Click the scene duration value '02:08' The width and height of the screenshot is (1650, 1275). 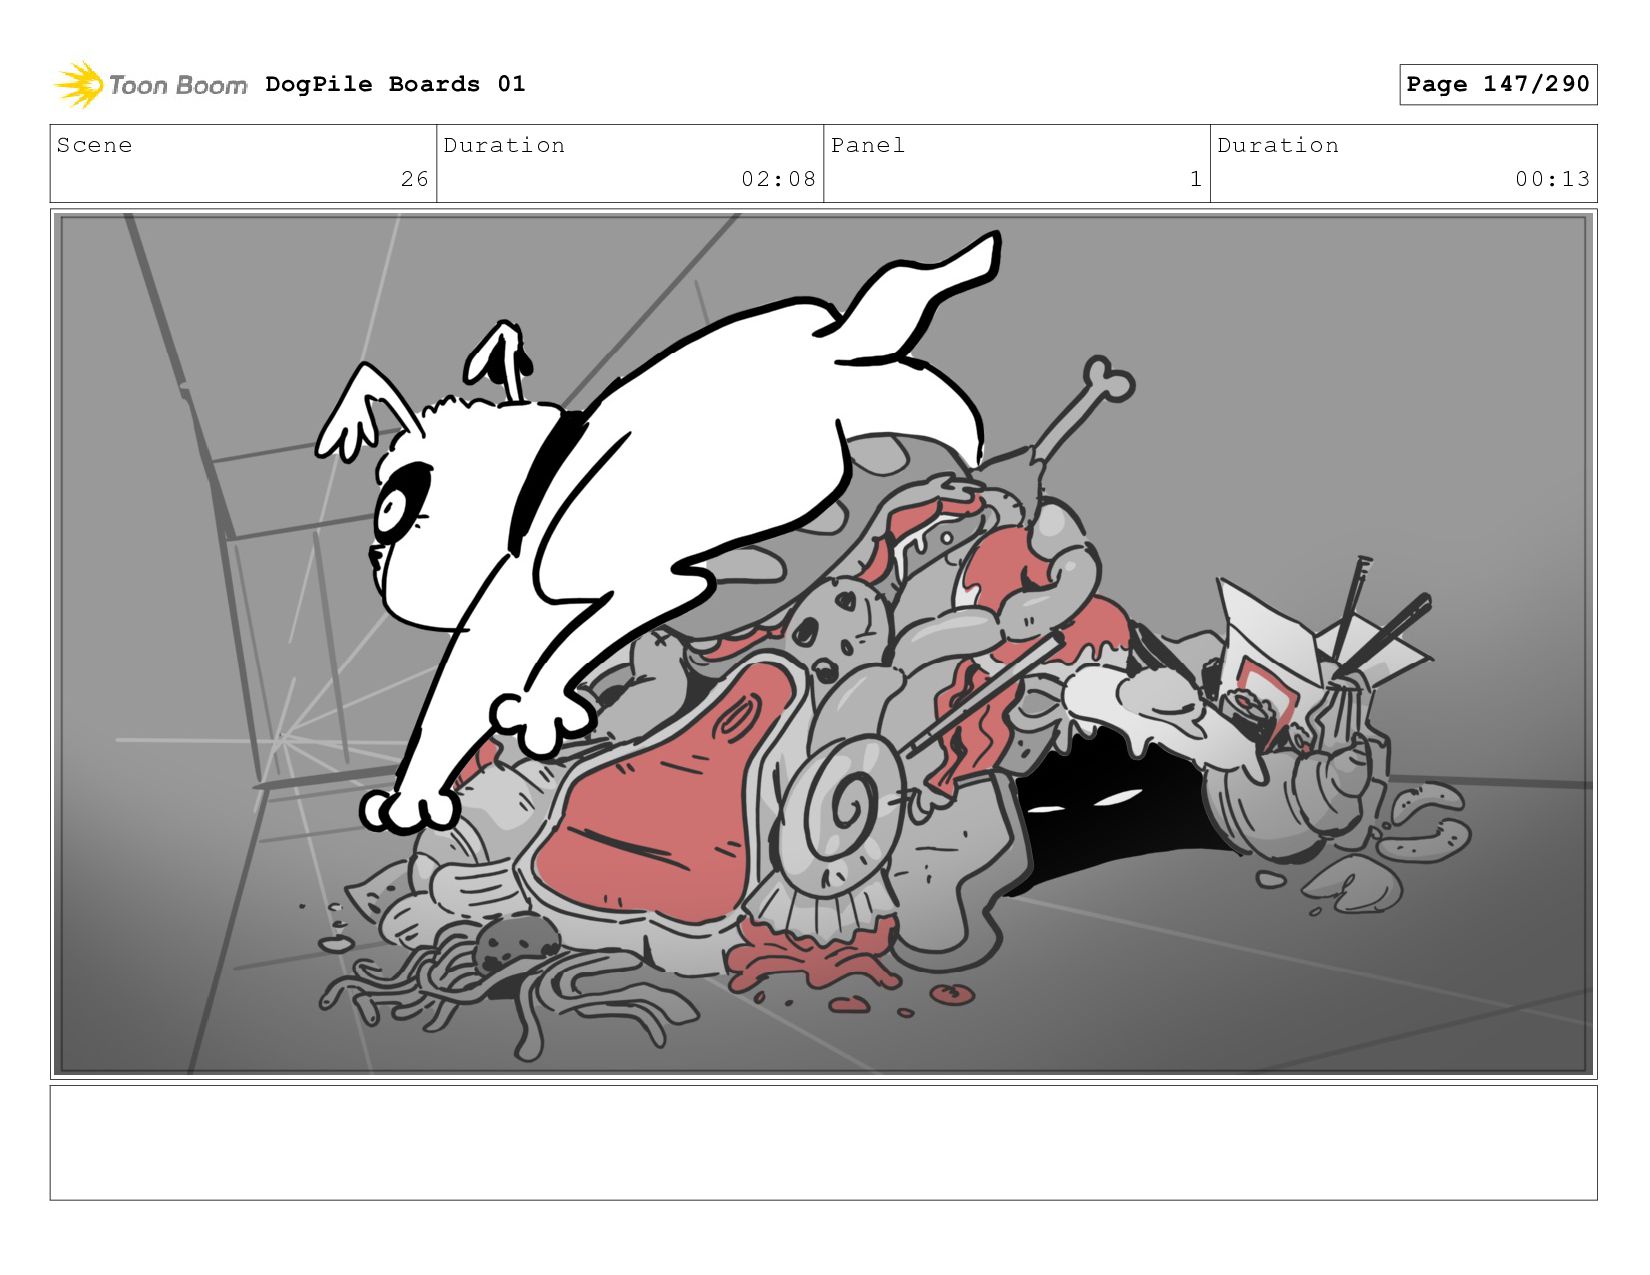(779, 179)
